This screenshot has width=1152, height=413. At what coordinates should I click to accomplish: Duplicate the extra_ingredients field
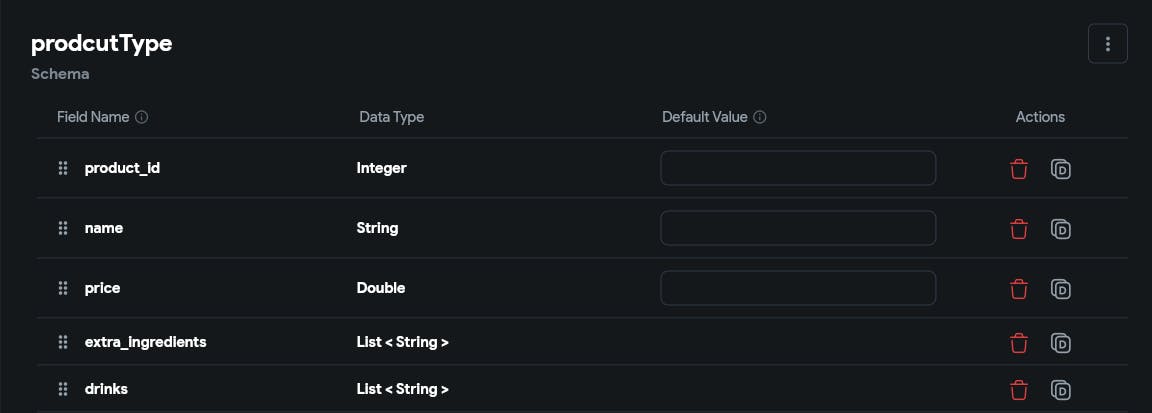(1061, 343)
